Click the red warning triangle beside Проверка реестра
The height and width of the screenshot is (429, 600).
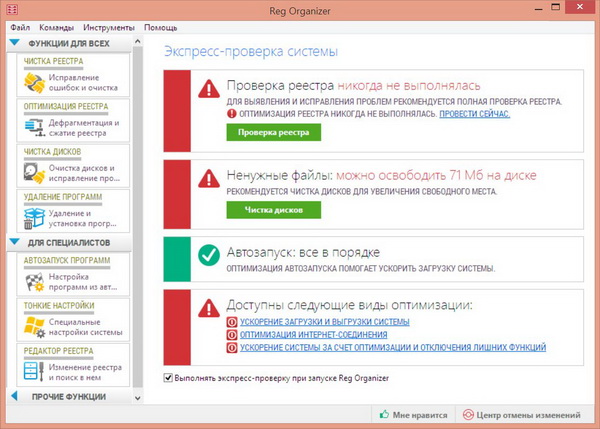[209, 89]
